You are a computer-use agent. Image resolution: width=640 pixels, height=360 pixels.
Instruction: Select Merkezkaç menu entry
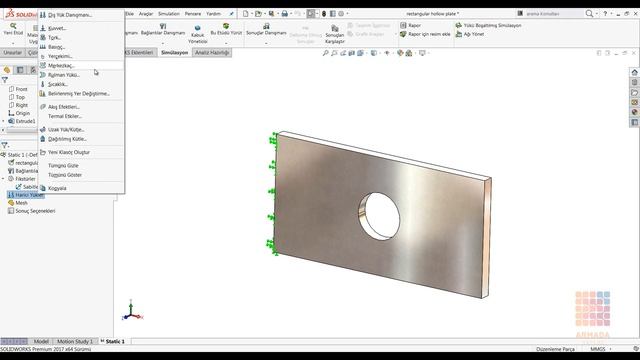[81, 65]
